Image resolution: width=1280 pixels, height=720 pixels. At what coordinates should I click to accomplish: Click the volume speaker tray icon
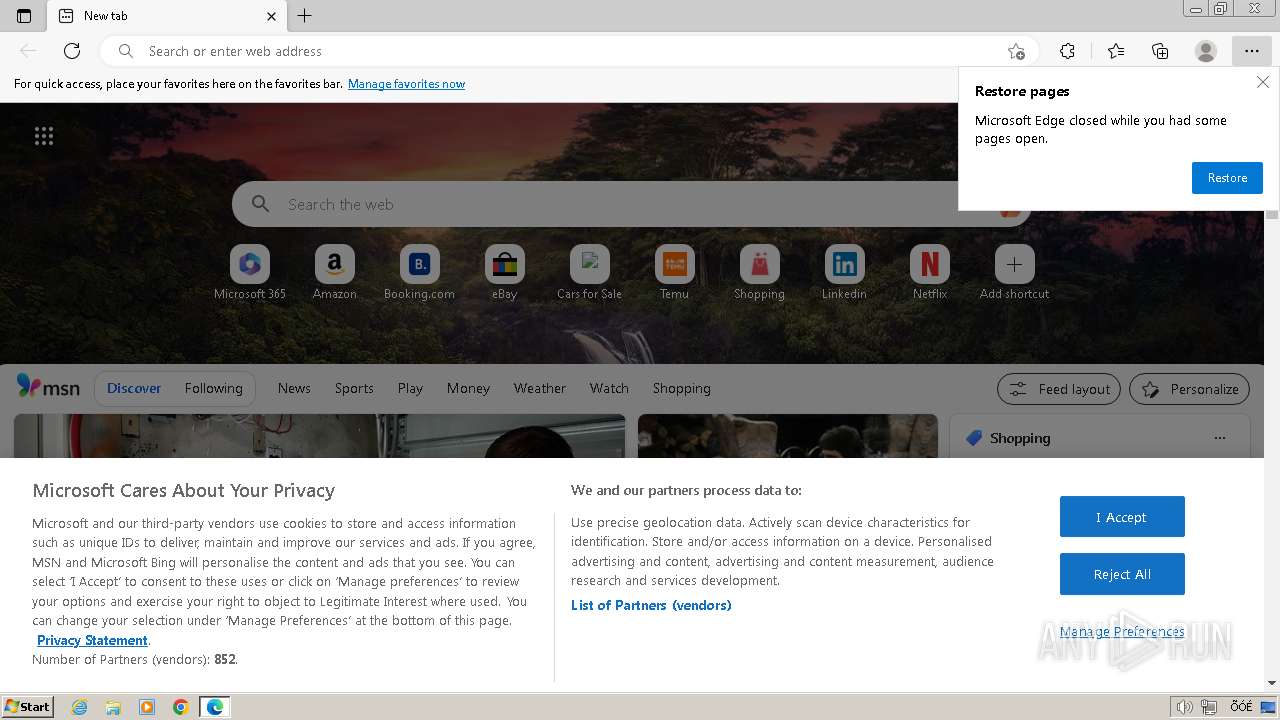pos(1185,707)
